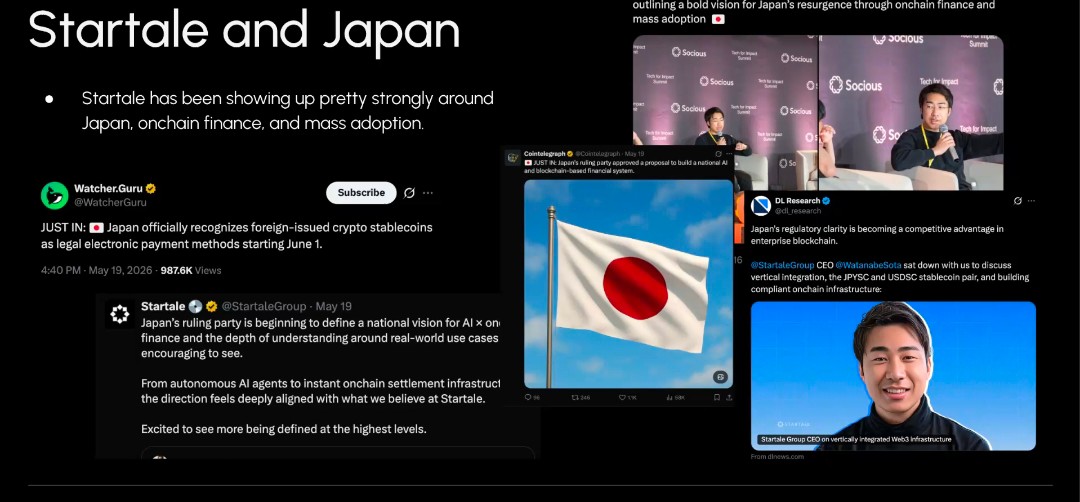This screenshot has height=502, width=1080.
Task: Click the Watcher.Guru profile avatar
Action: (x=54, y=196)
